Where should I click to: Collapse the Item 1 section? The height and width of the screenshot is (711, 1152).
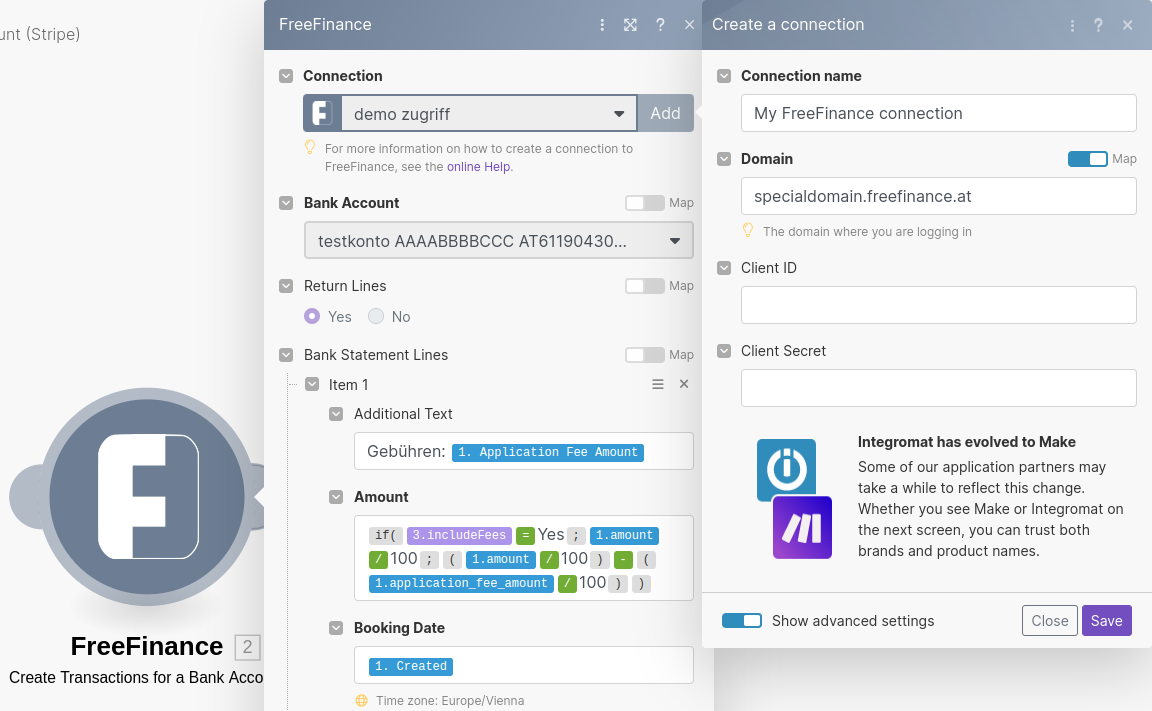click(x=312, y=385)
